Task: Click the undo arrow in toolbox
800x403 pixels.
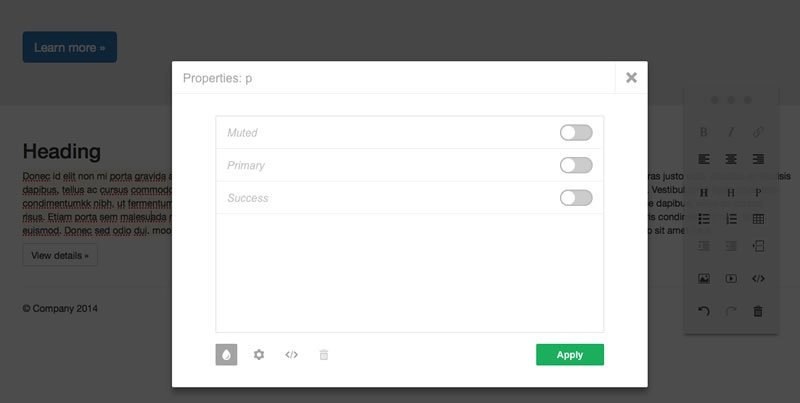Action: tap(704, 311)
